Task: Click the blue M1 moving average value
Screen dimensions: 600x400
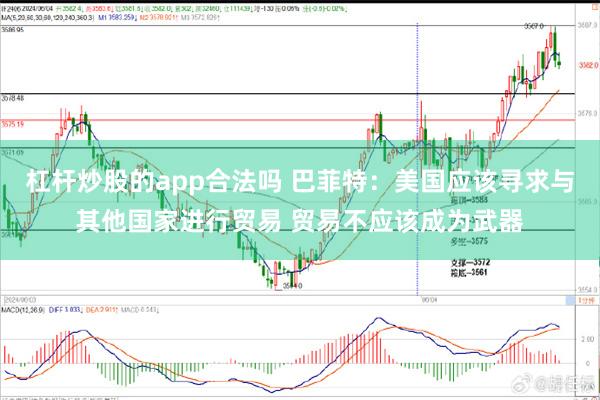Action: [116, 18]
